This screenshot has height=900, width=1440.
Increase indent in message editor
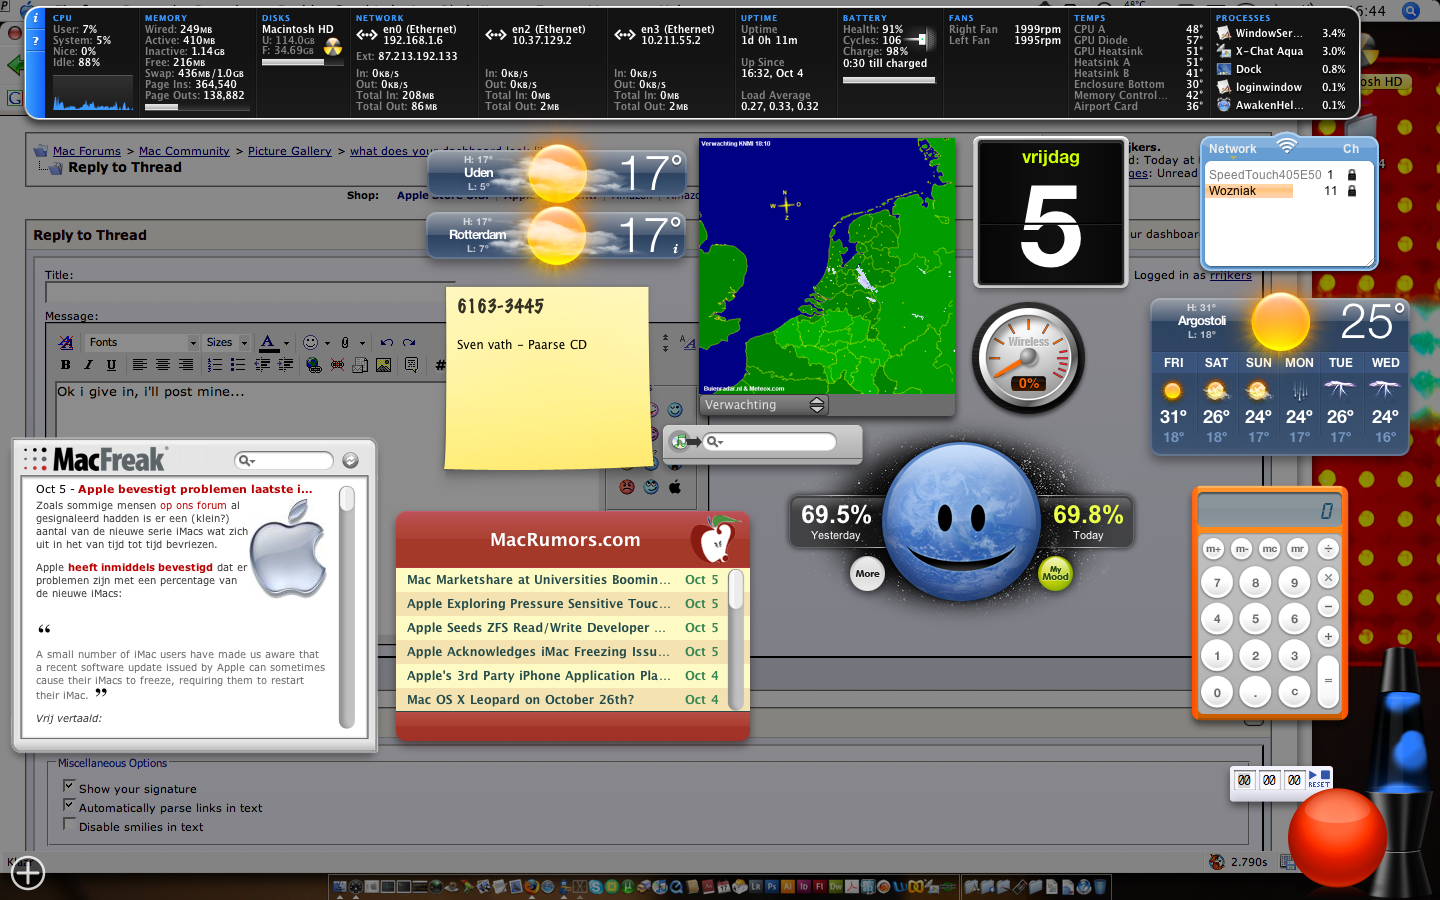[x=285, y=365]
